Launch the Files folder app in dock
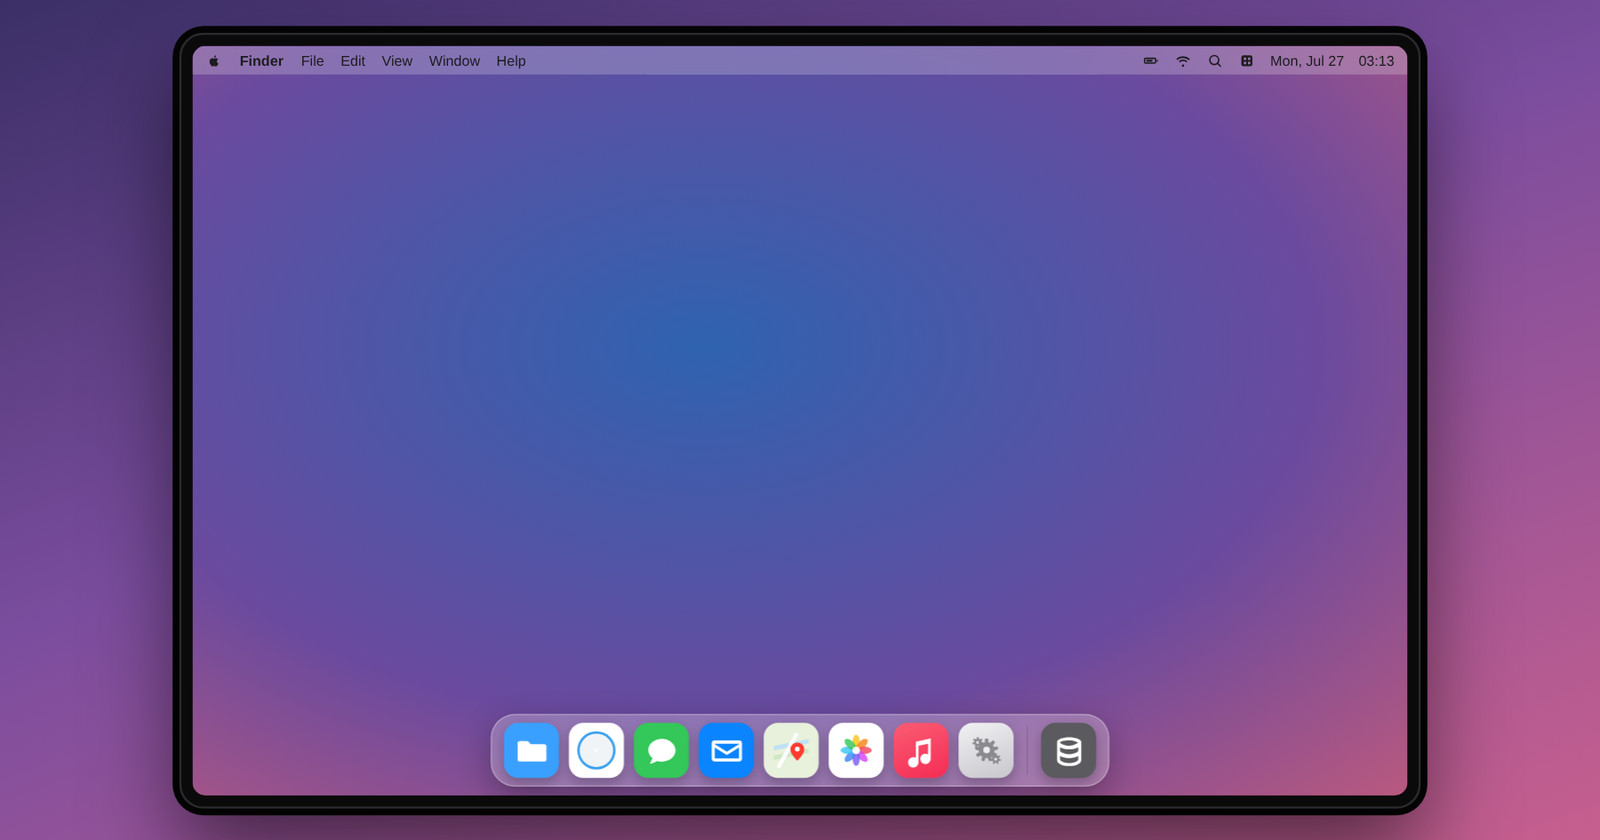Image resolution: width=1600 pixels, height=840 pixels. coord(532,750)
